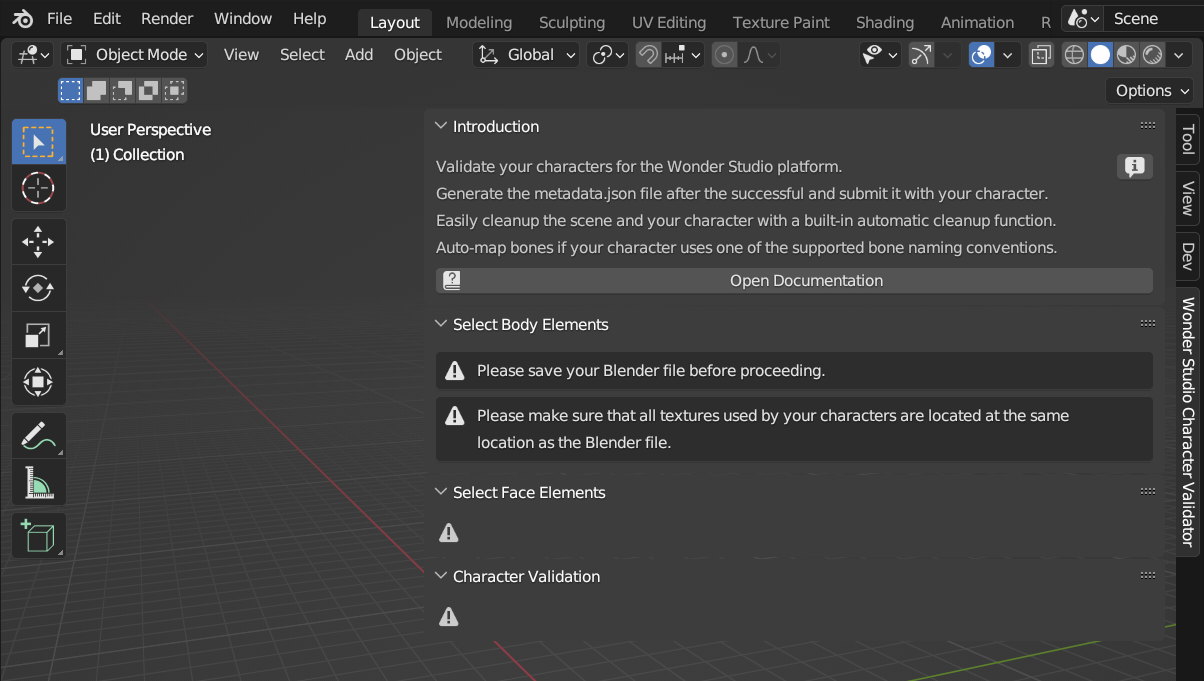Toggle show gizmos
Viewport: 1204px width, 681px height.
[921, 55]
